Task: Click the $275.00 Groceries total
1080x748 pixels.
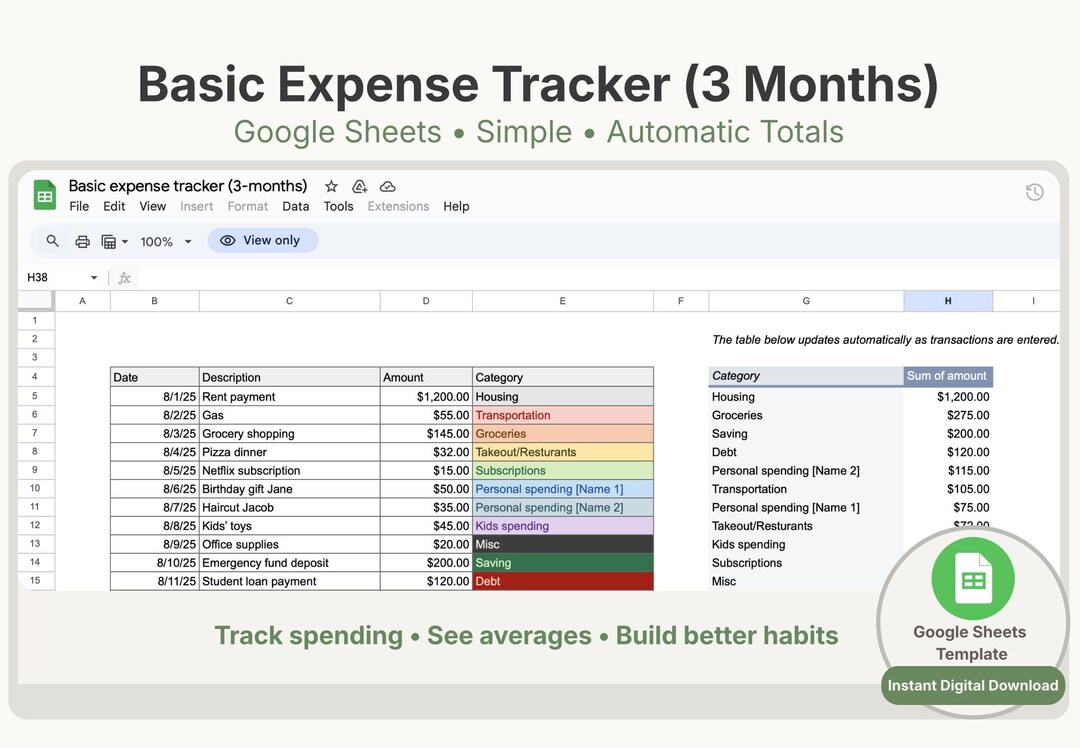Action: point(948,415)
